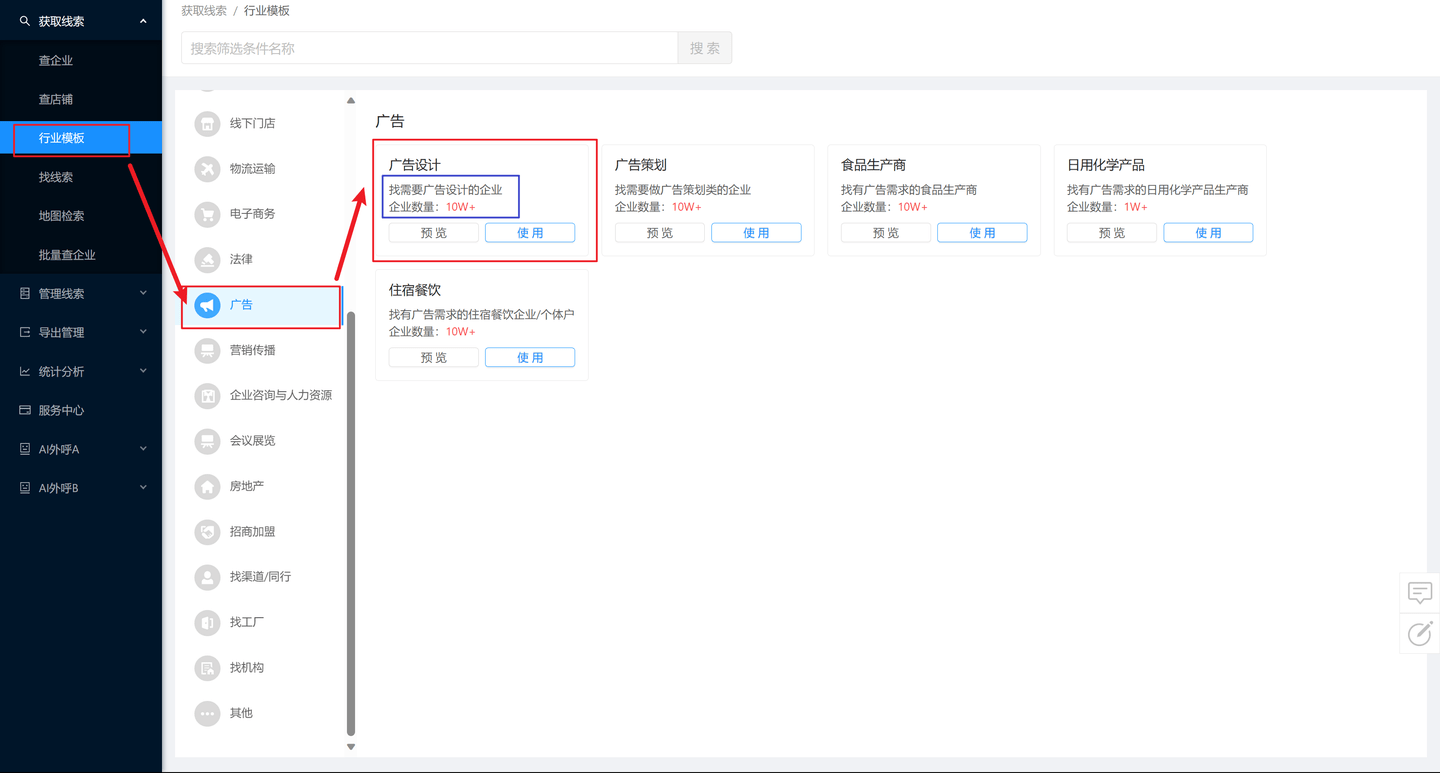Open the chat message icon on right edge
Screen dimensions: 1440x773
1419,592
